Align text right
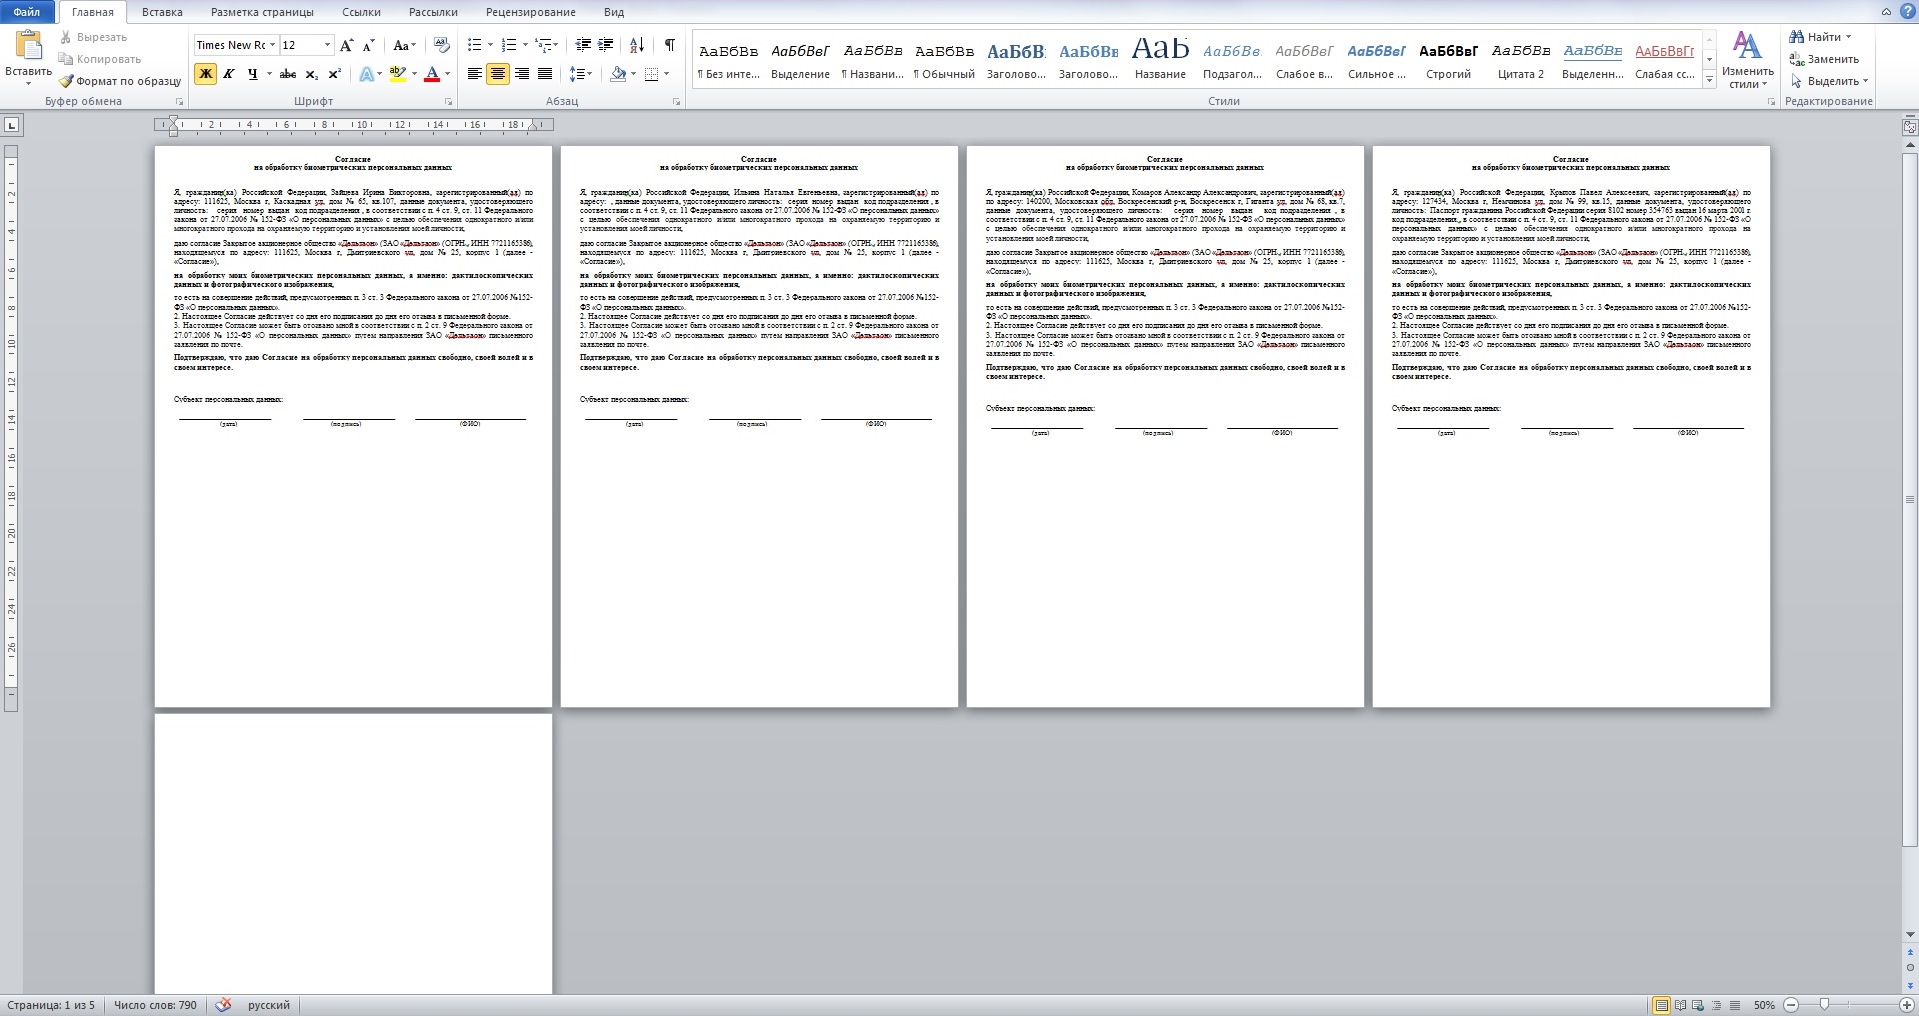1919x1016 pixels. (x=521, y=74)
